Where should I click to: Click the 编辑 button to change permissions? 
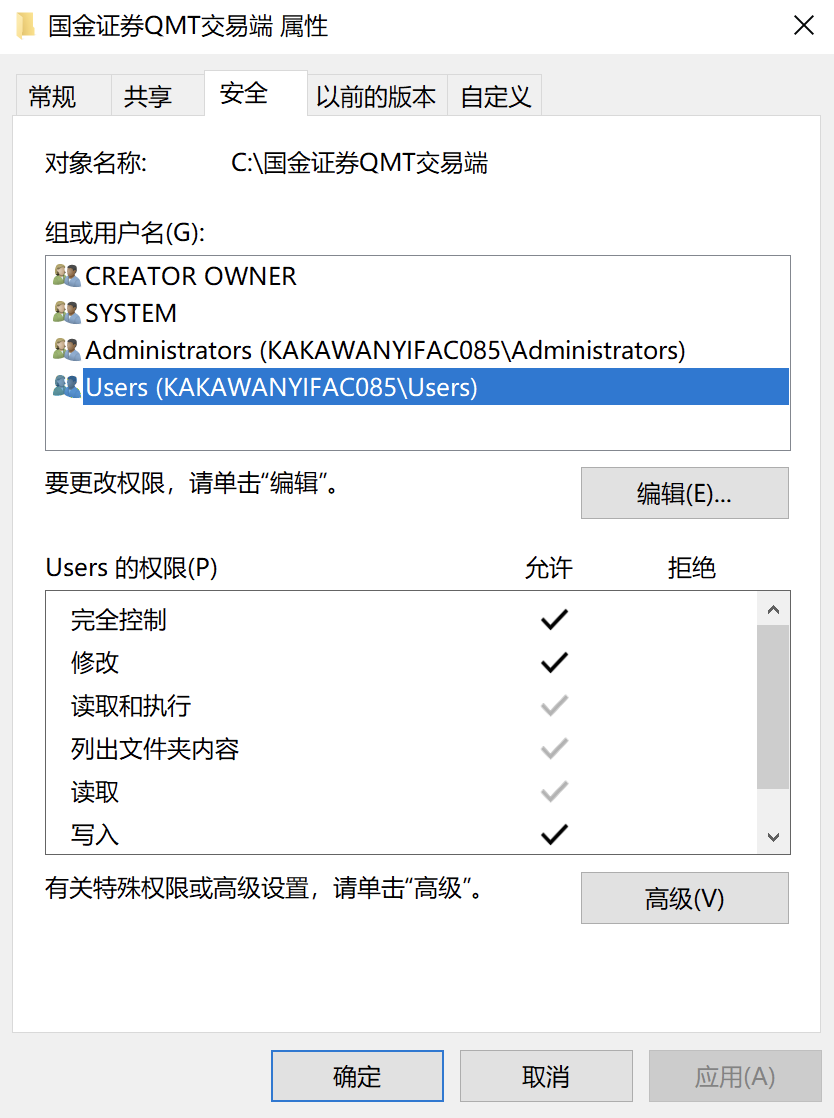tap(684, 493)
